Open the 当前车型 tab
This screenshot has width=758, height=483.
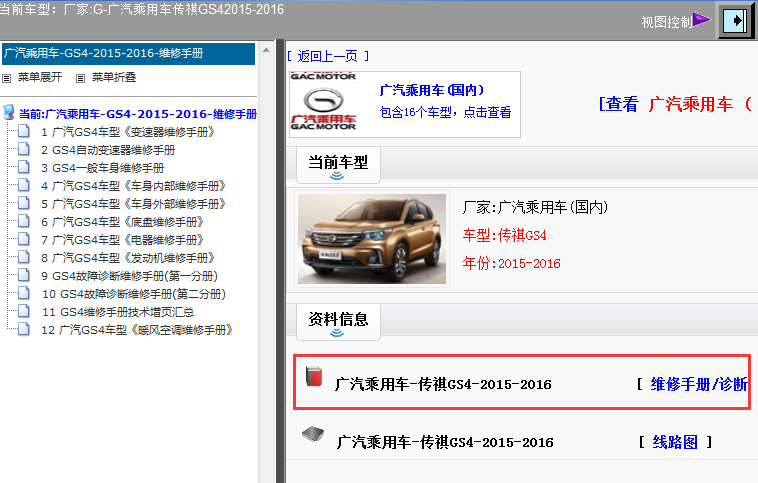coord(338,164)
